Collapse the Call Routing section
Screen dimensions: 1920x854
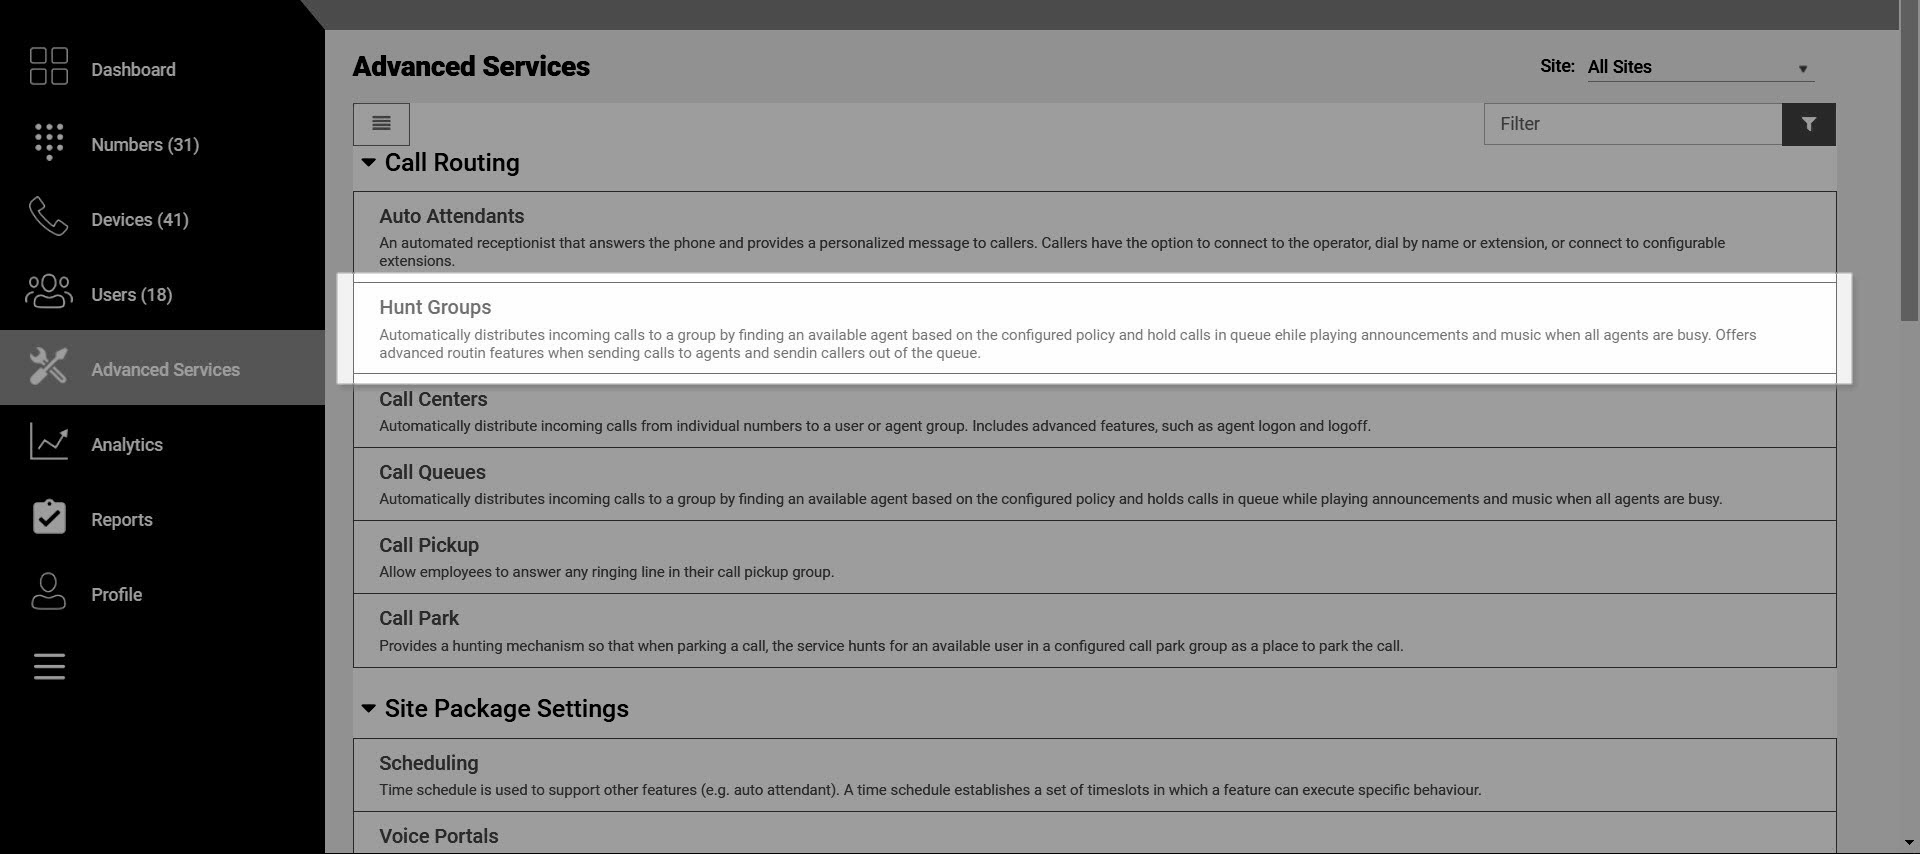coord(368,162)
